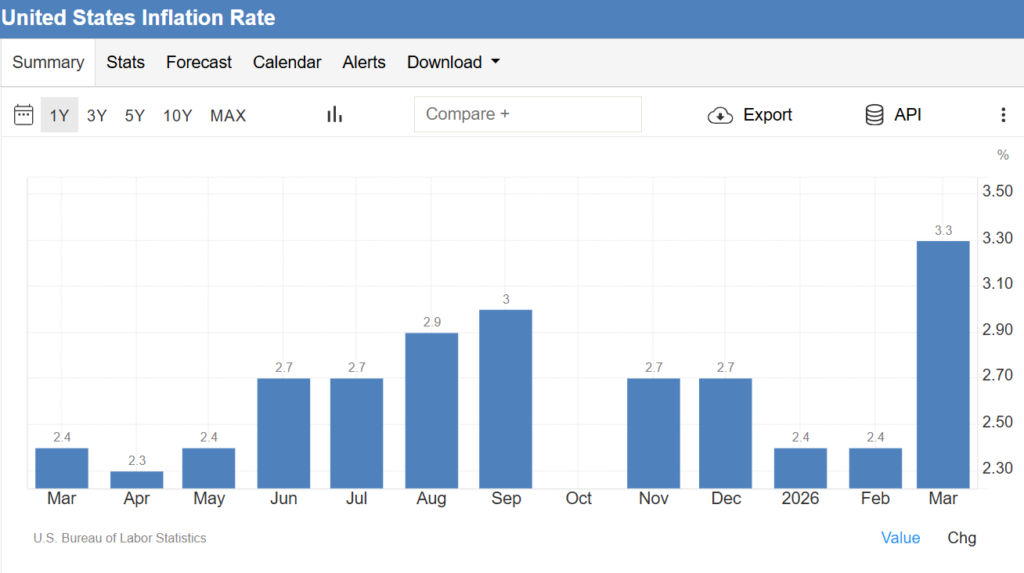
Task: Click the API database icon
Action: (x=874, y=115)
